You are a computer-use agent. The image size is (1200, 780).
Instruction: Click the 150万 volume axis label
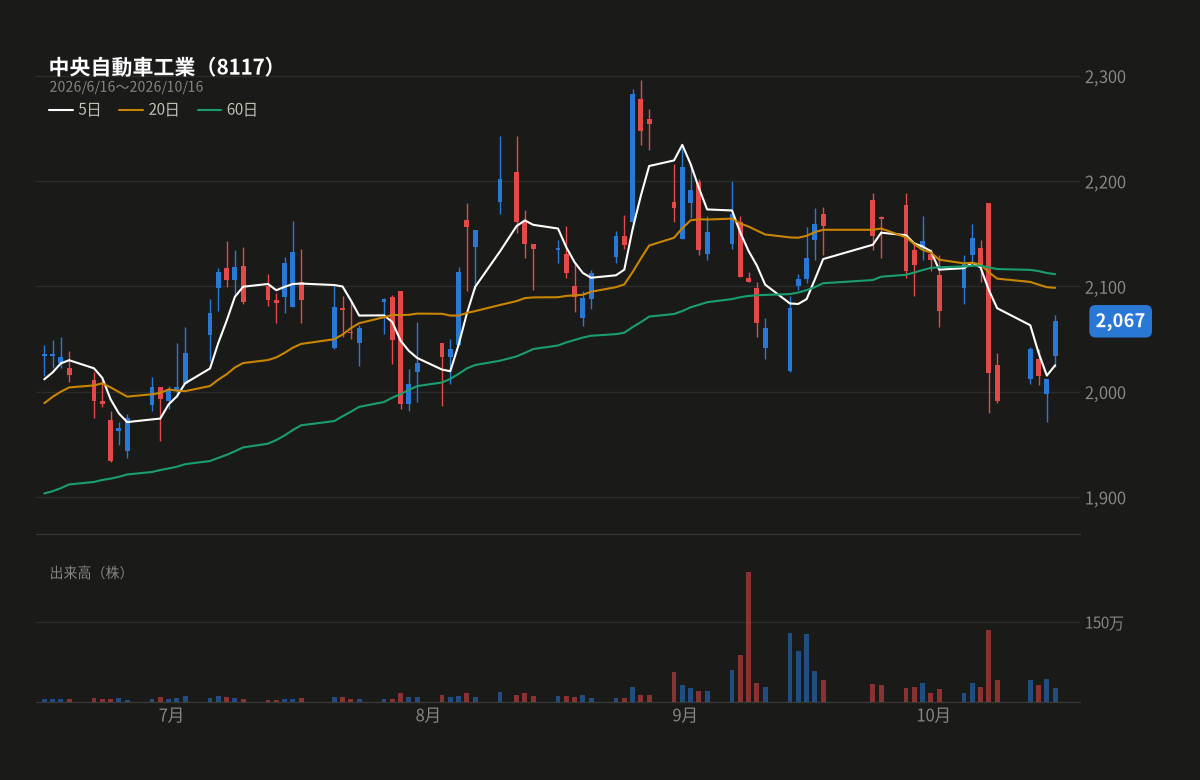point(1104,623)
